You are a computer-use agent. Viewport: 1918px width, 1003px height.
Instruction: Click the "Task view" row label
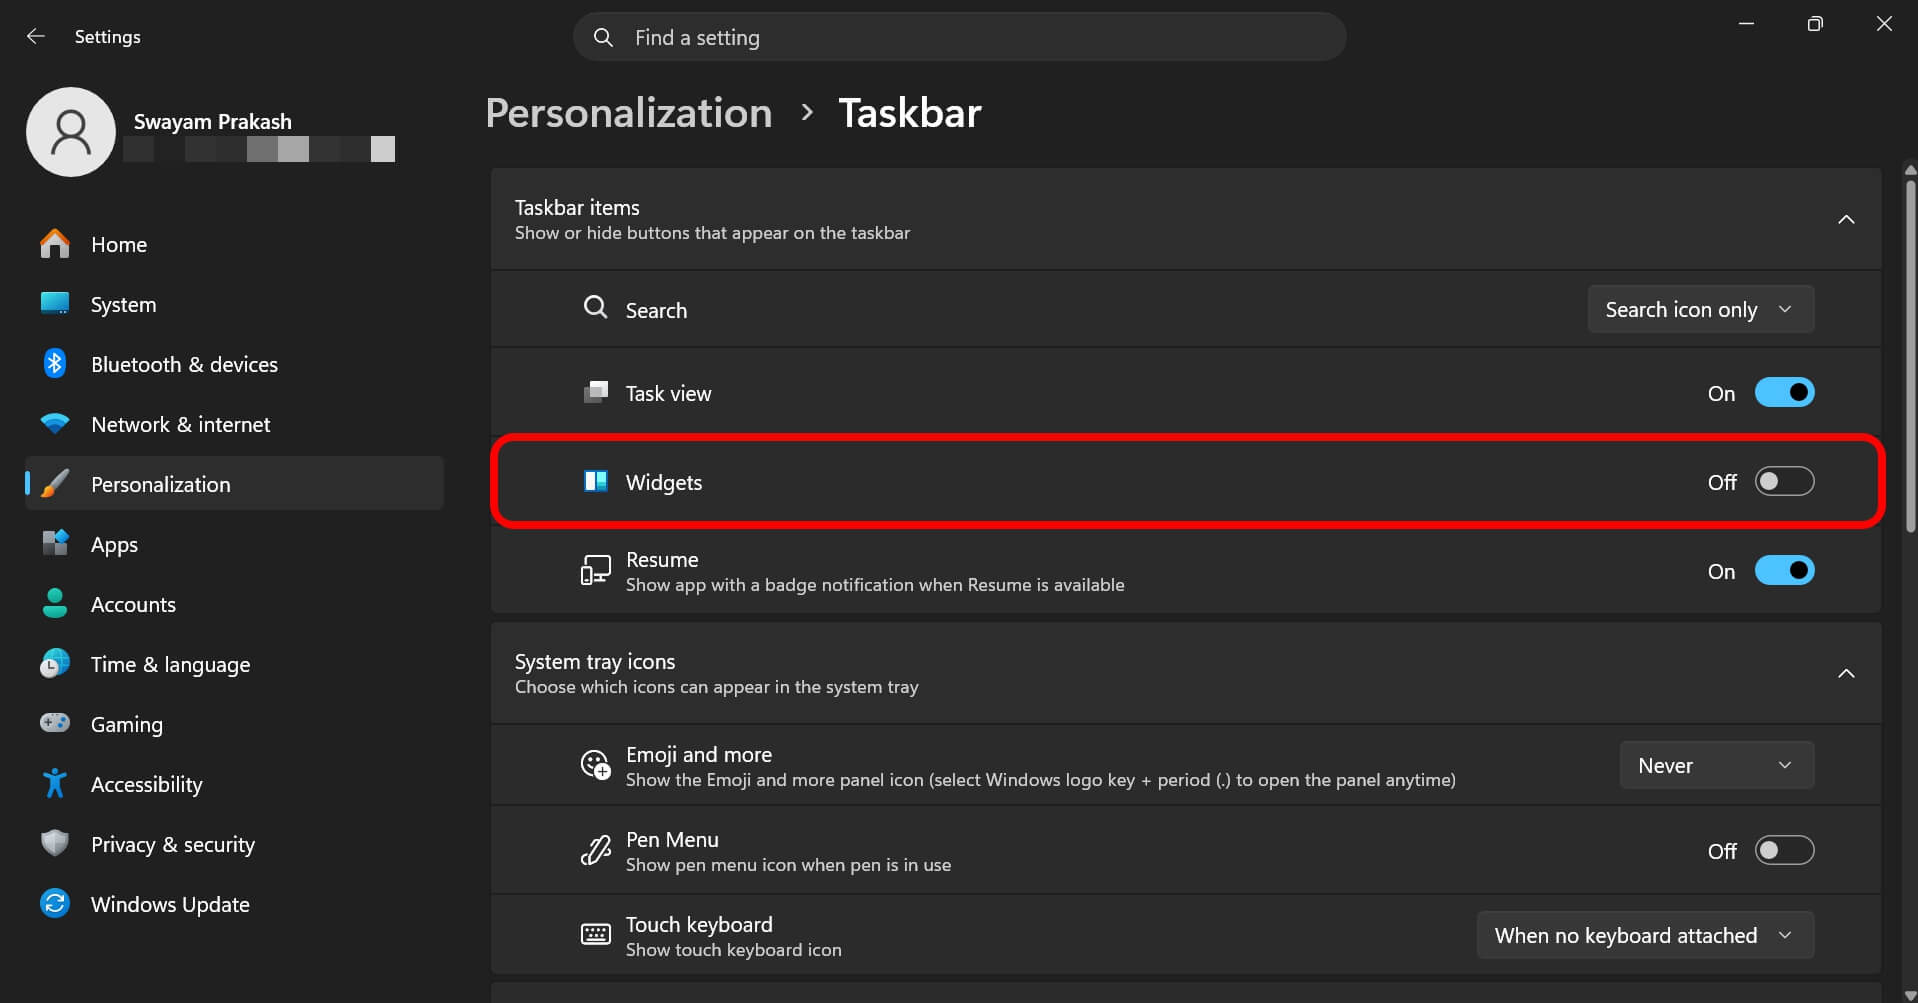669,393
